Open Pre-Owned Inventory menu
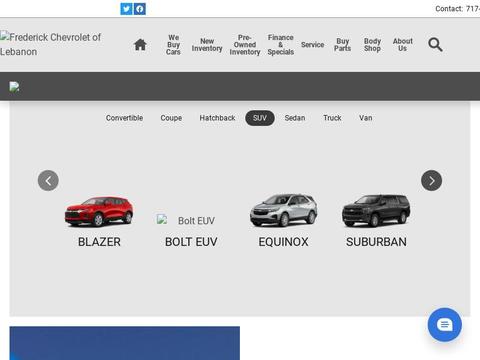Image resolution: width=480 pixels, height=360 pixels. pos(245,45)
